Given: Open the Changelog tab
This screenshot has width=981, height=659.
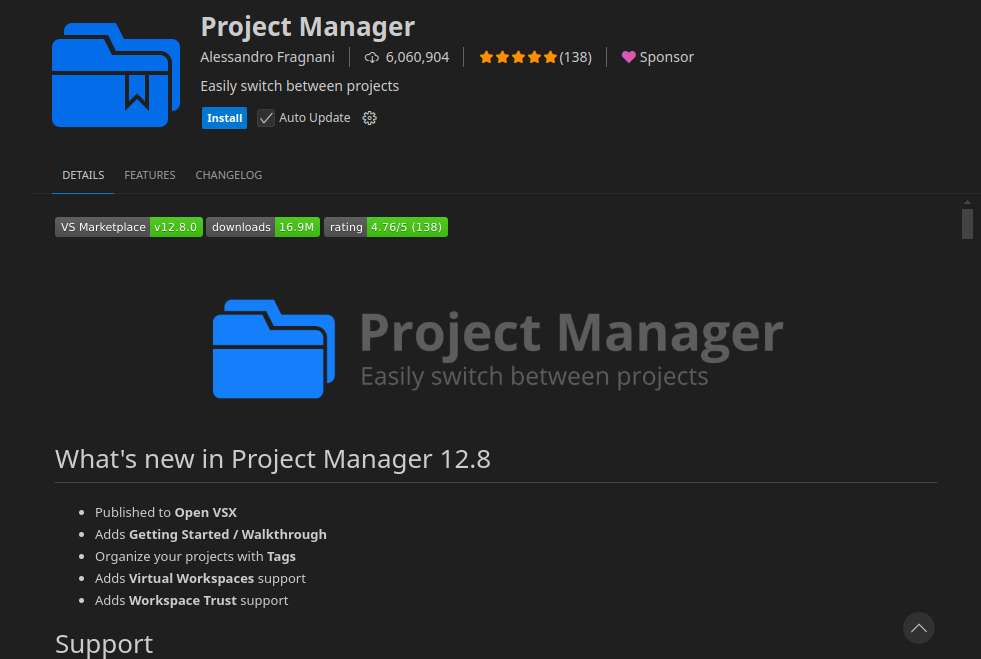Looking at the screenshot, I should (229, 175).
